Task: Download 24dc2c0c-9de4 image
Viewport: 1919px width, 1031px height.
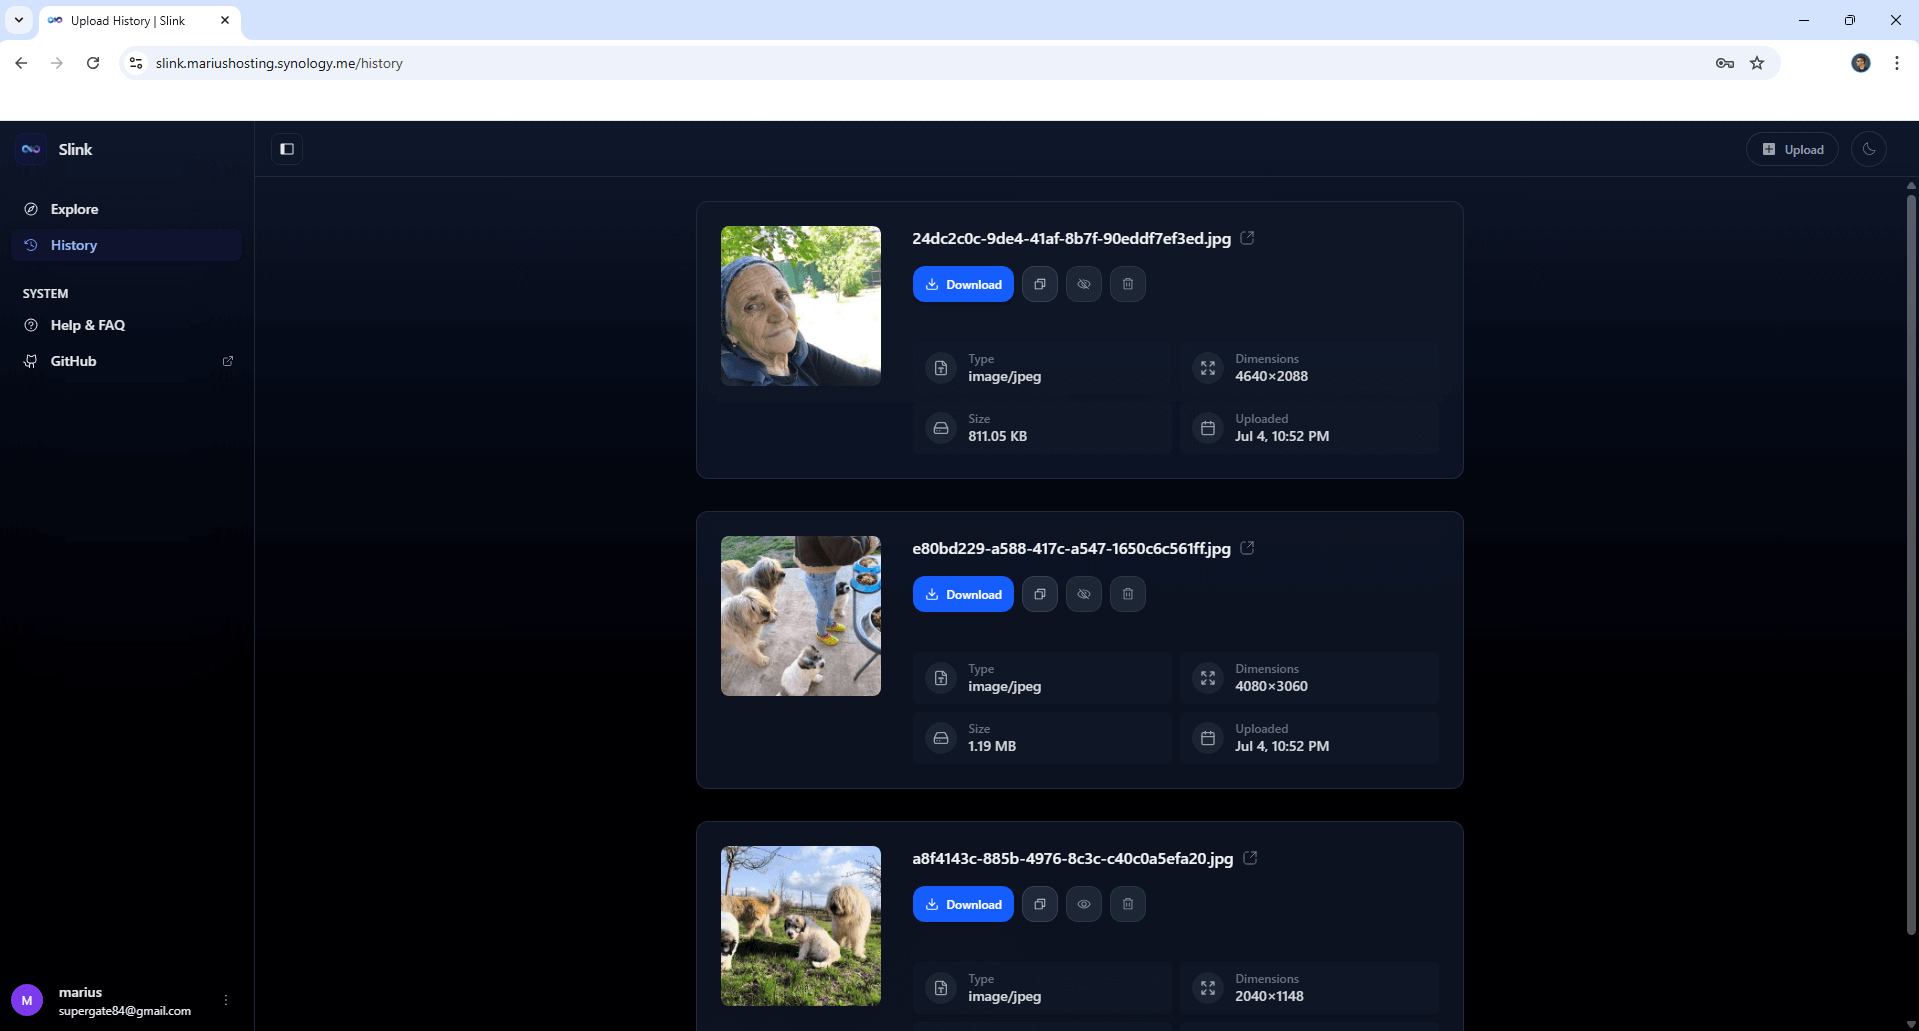Action: tap(963, 284)
